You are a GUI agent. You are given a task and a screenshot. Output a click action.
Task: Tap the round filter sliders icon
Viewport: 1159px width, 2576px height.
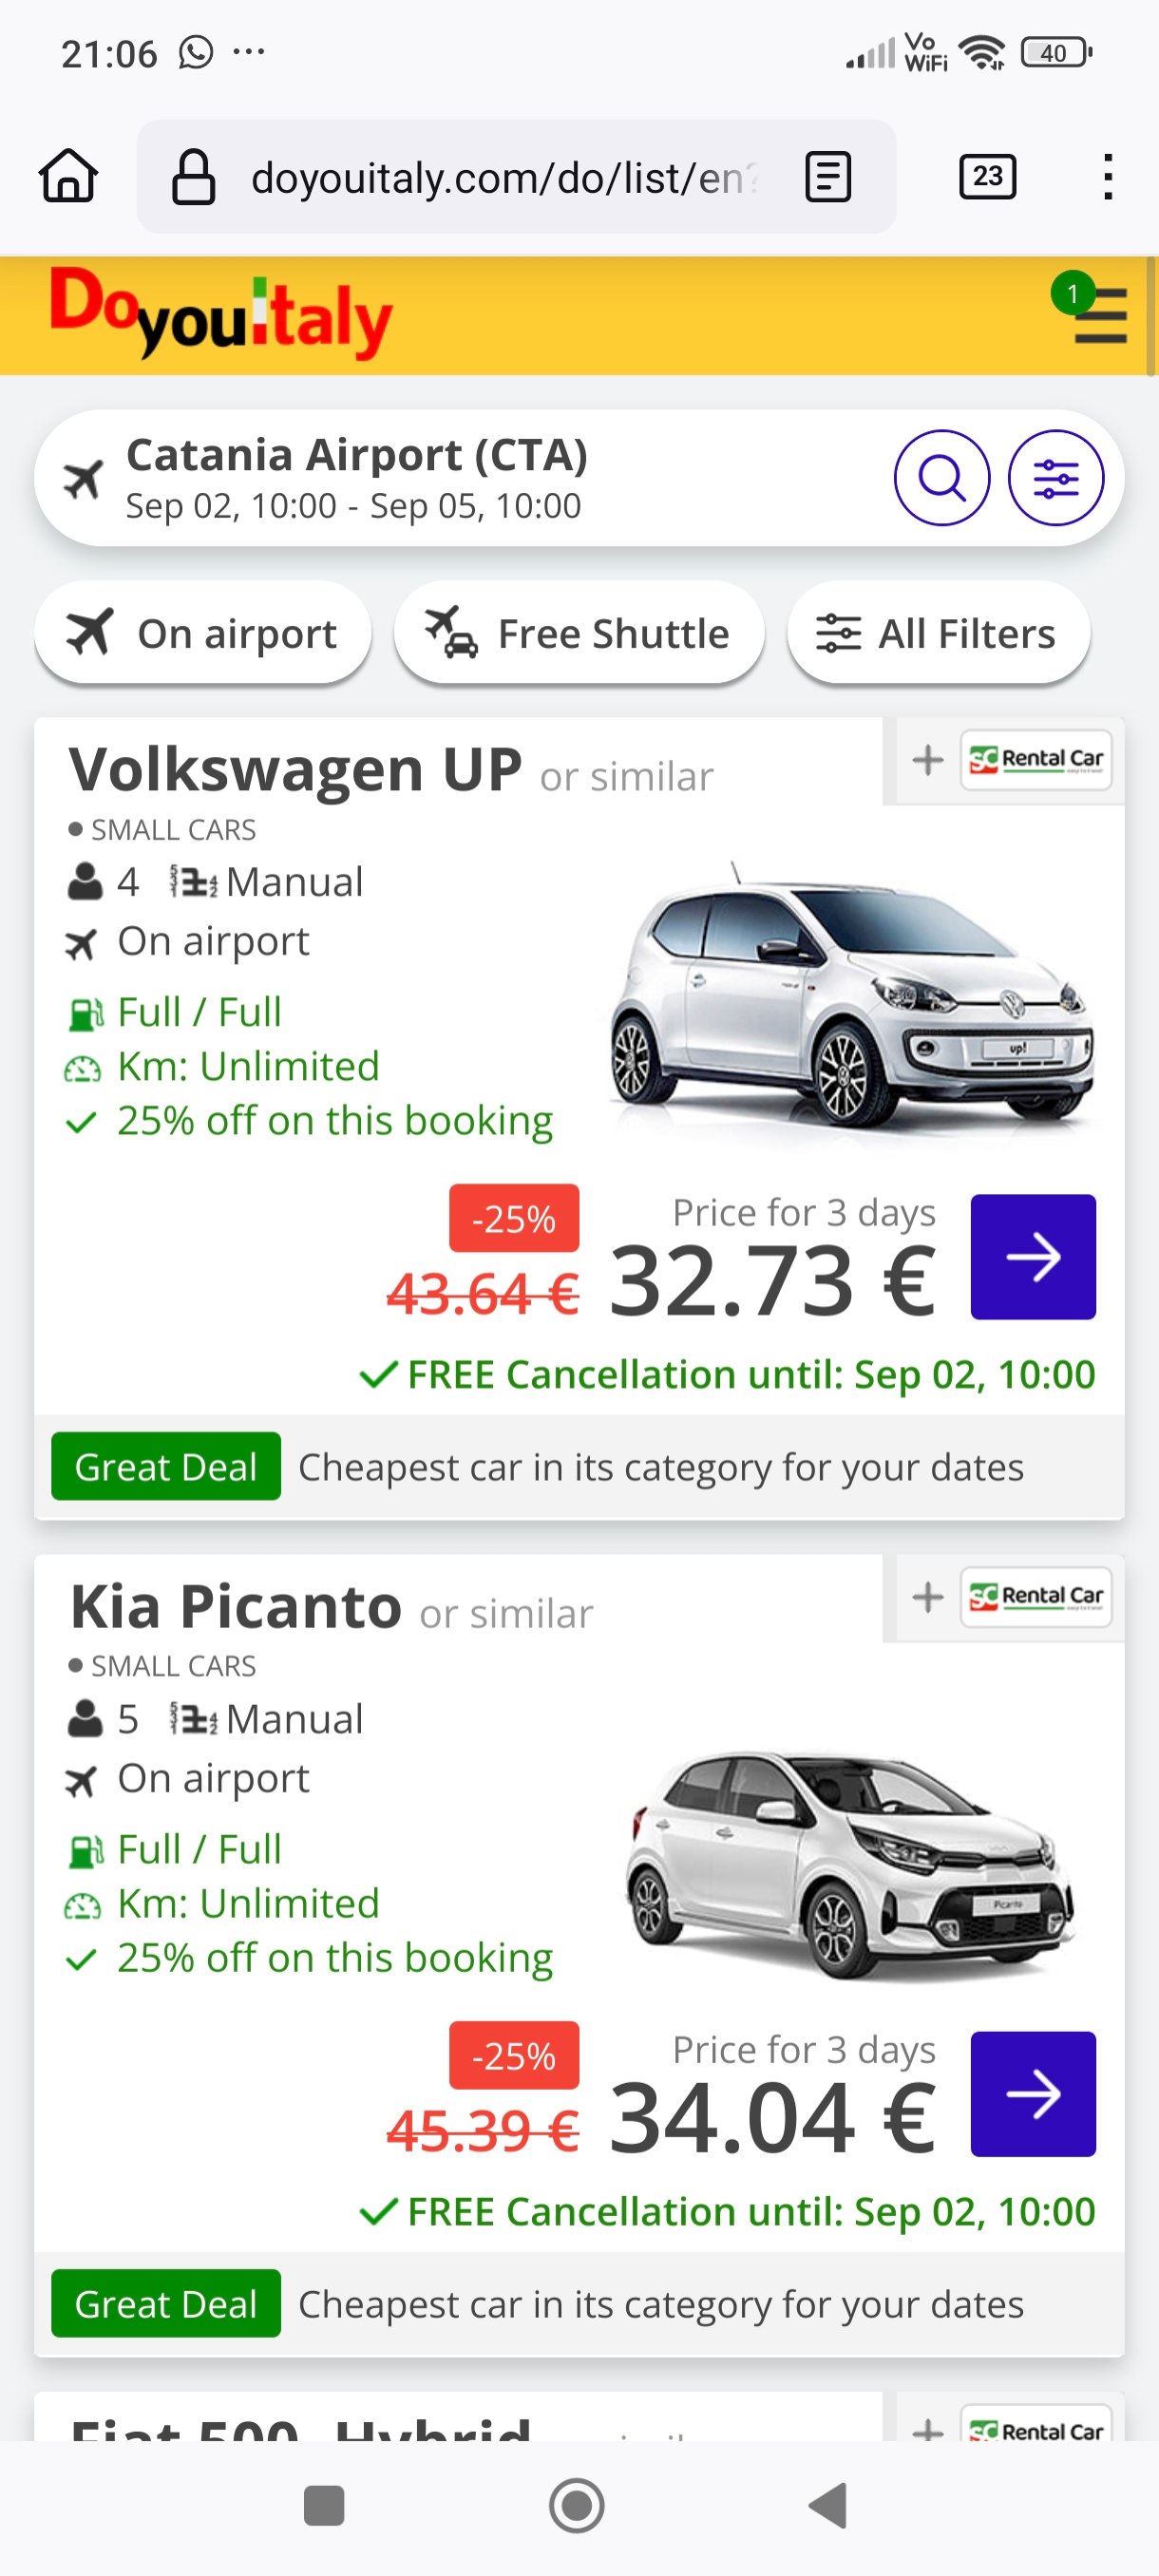(x=1055, y=478)
